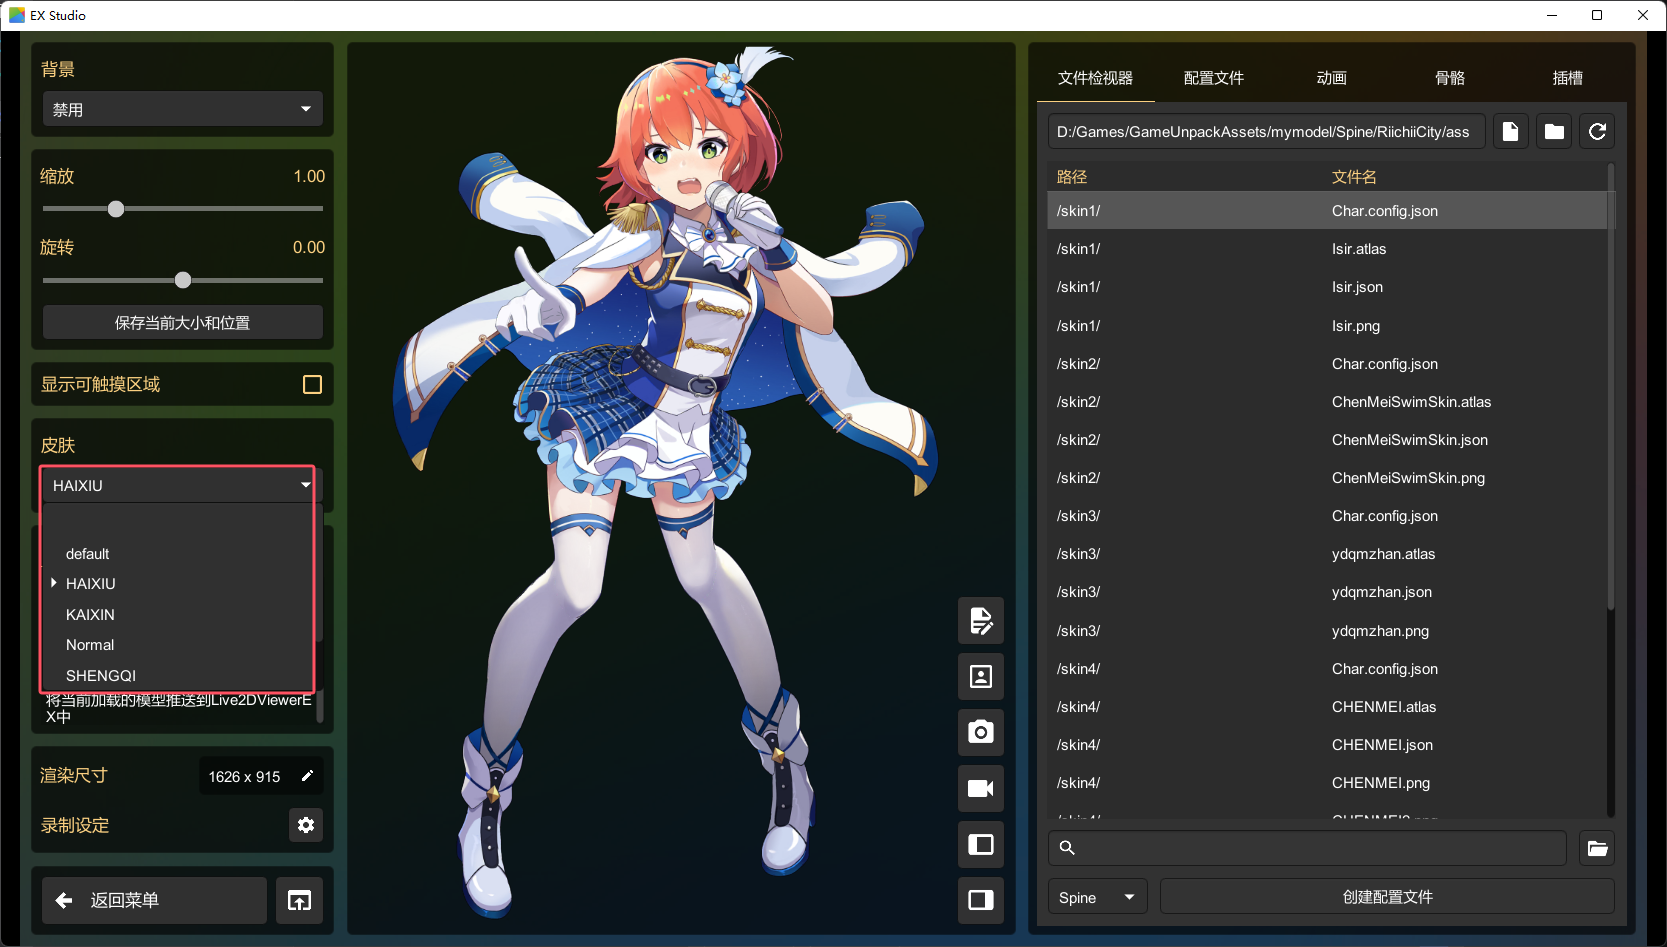1667x947 pixels.
Task: Click the new file icon beside the path field
Action: point(1511,132)
